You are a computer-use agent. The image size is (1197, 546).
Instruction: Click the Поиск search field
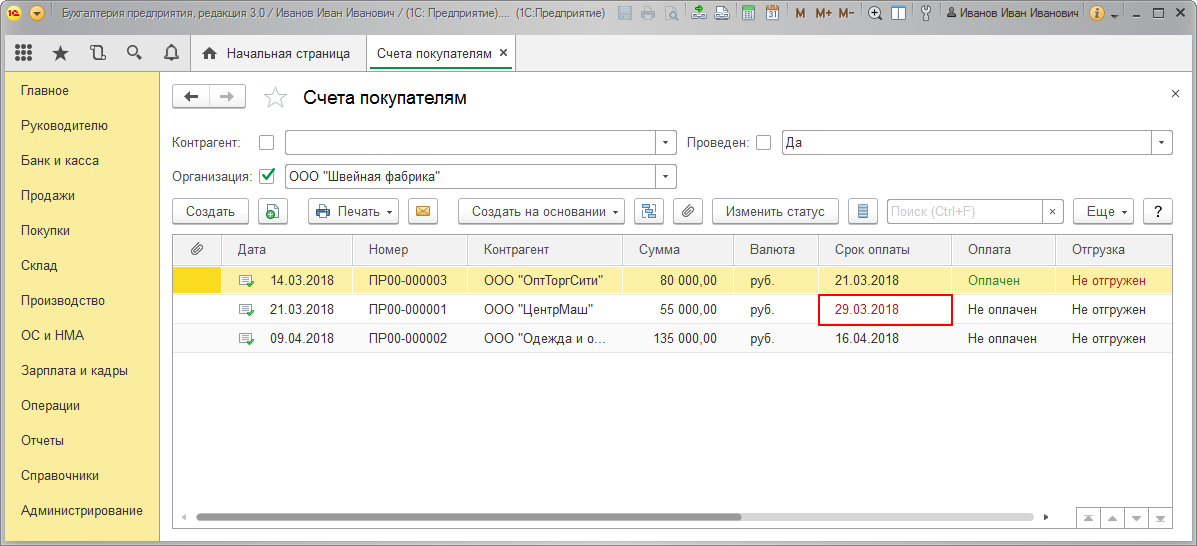click(x=964, y=211)
